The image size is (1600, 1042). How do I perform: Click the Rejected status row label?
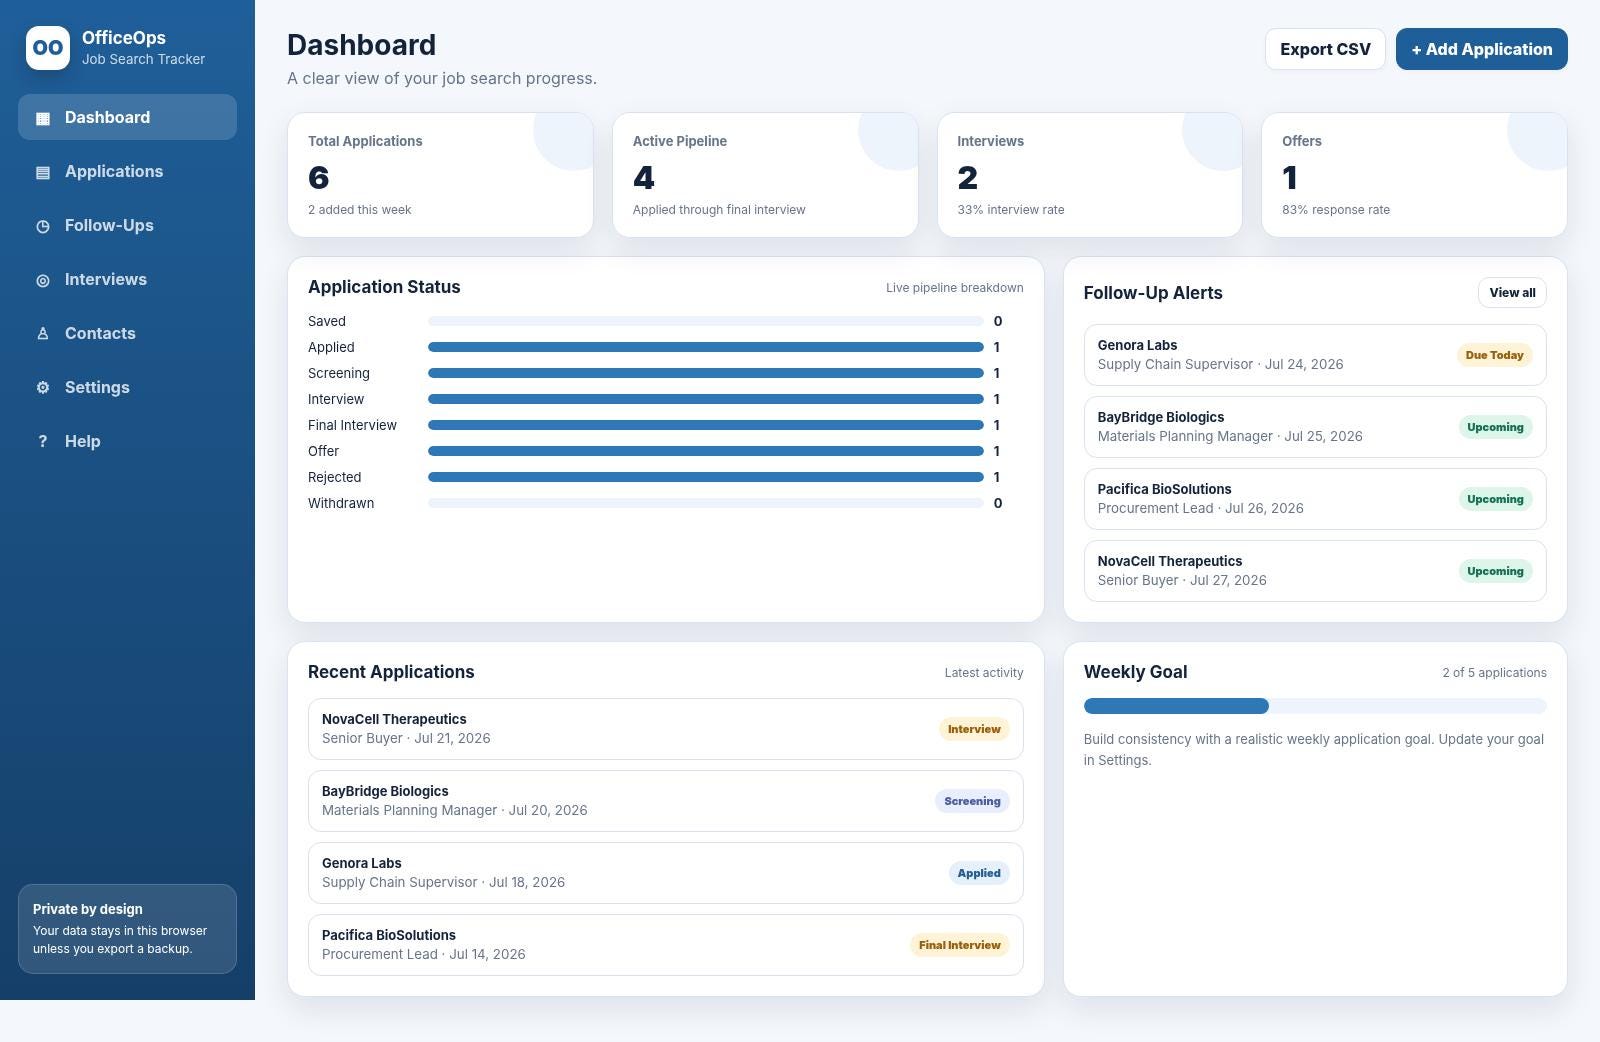coord(335,477)
